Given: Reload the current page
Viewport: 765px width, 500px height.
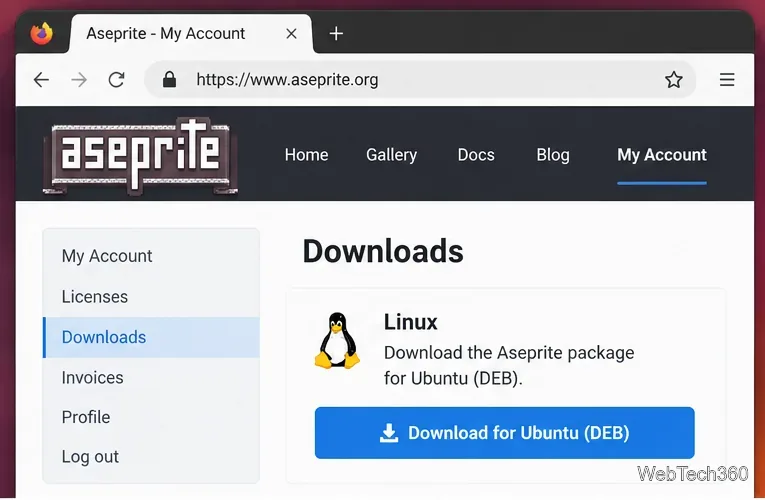Looking at the screenshot, I should point(117,80).
